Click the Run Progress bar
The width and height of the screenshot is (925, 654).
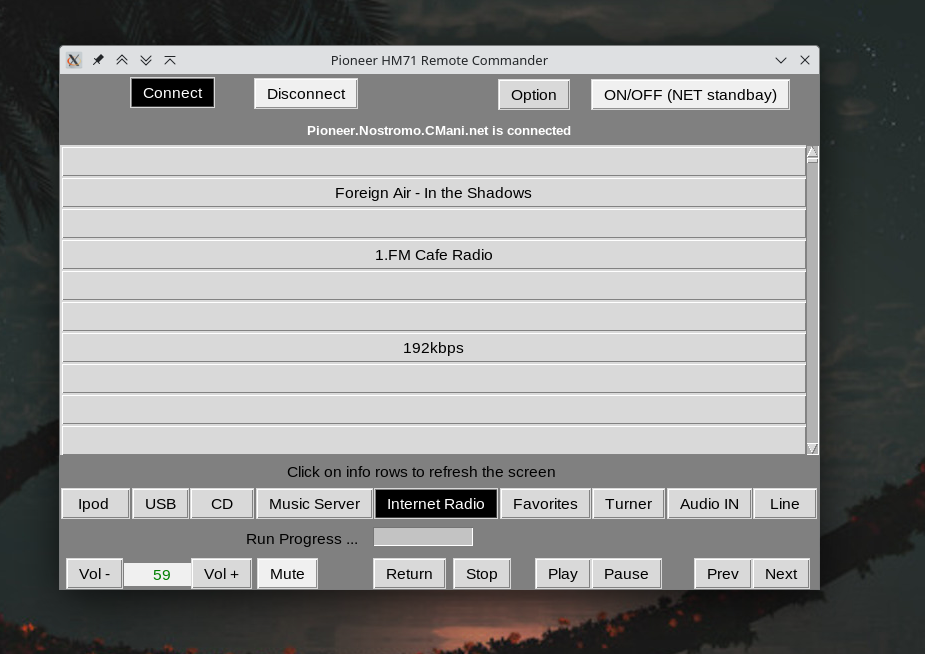(423, 537)
